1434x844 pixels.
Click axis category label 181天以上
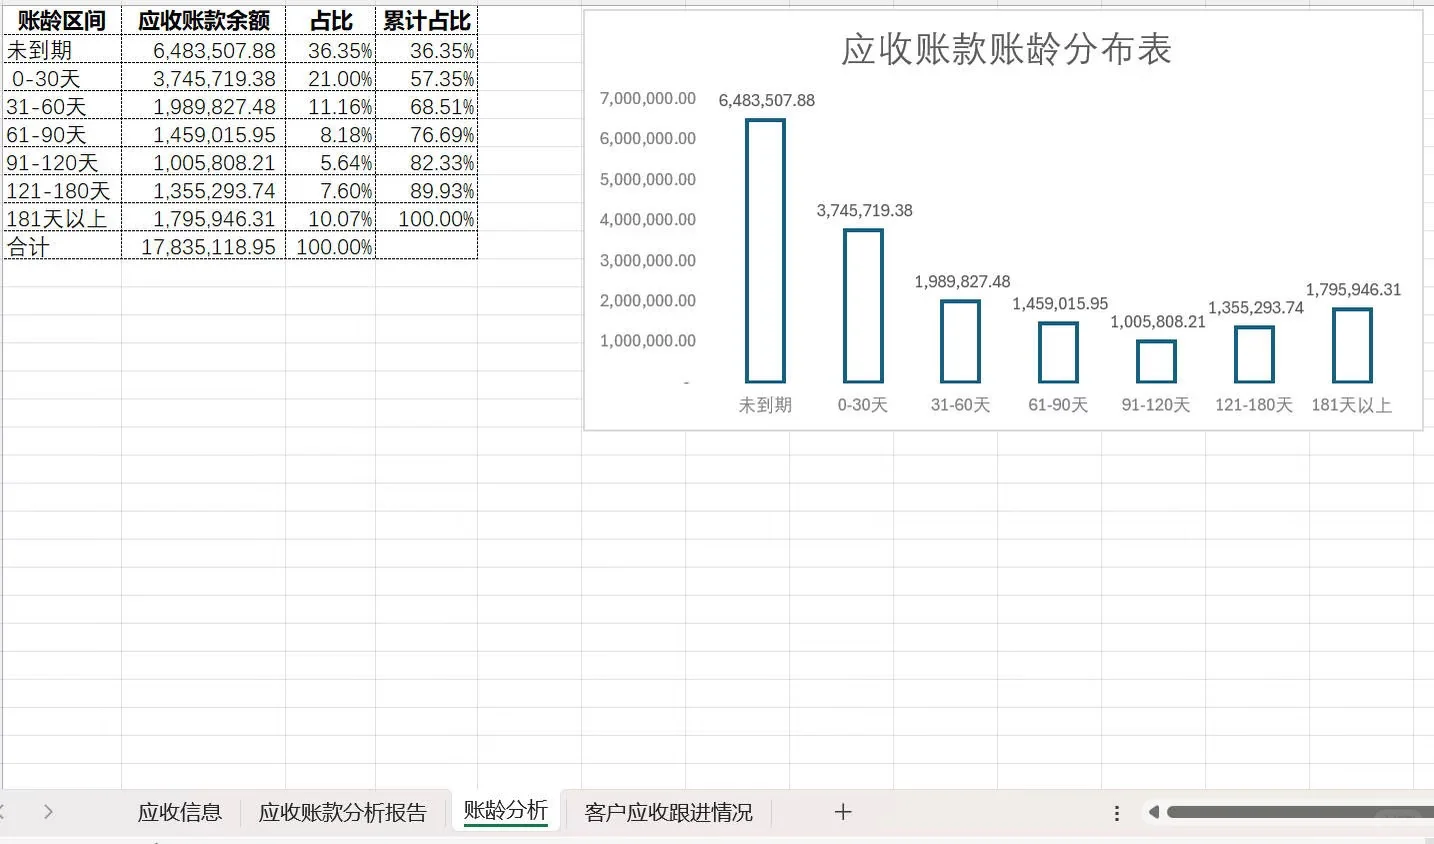point(1352,405)
